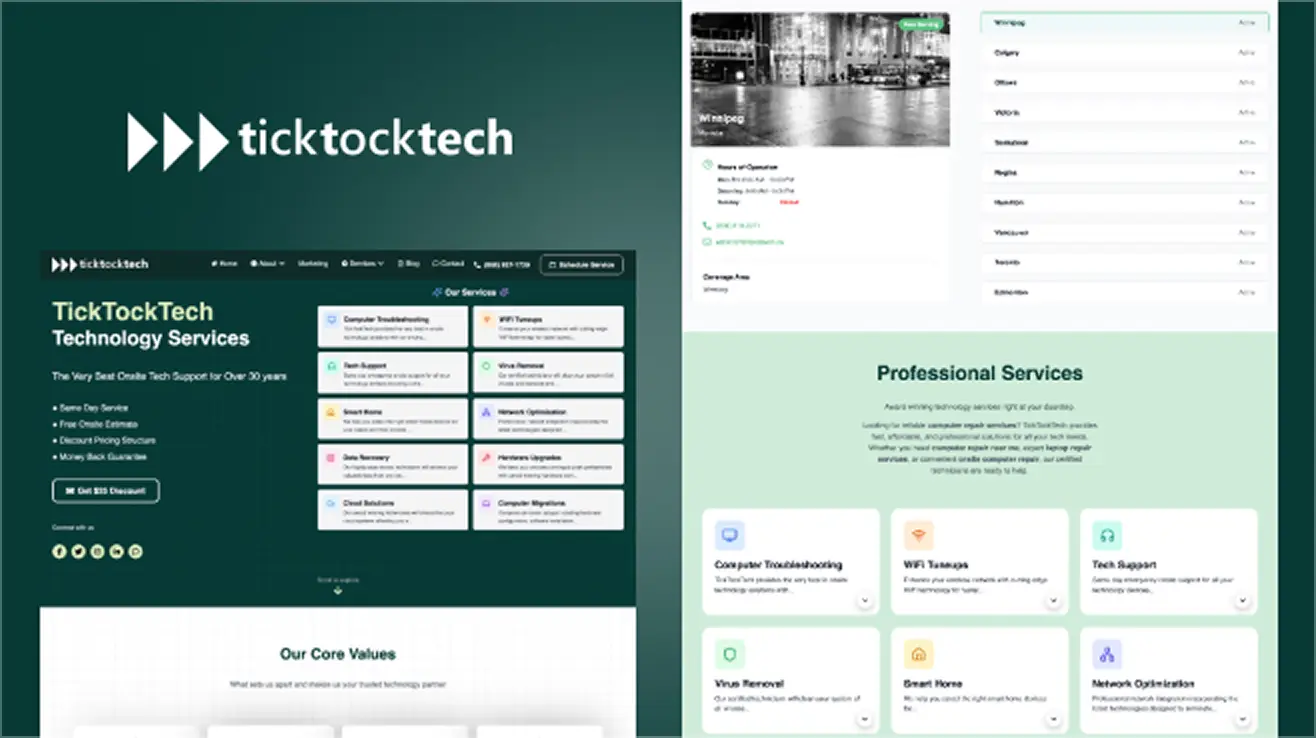Click the "Money Back Guarantee" bullet text
Viewport: 1316px width, 738px height.
point(102,456)
